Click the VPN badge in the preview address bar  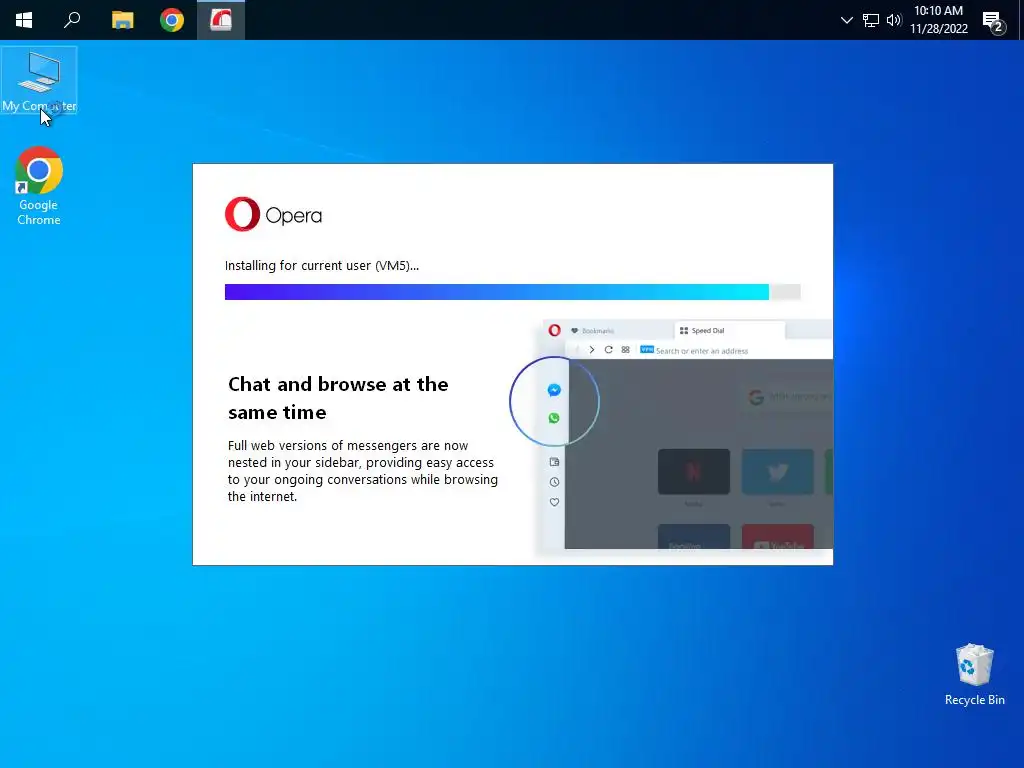[x=647, y=349]
